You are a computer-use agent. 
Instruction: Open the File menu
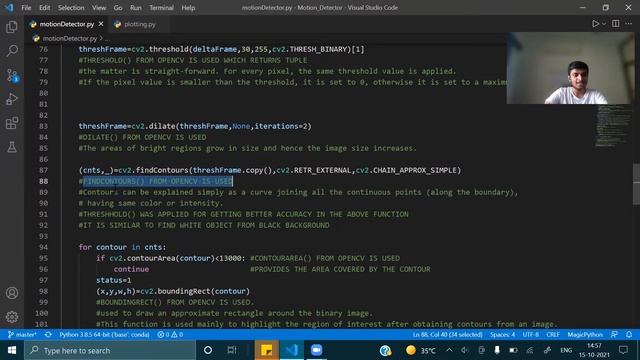[x=26, y=8]
